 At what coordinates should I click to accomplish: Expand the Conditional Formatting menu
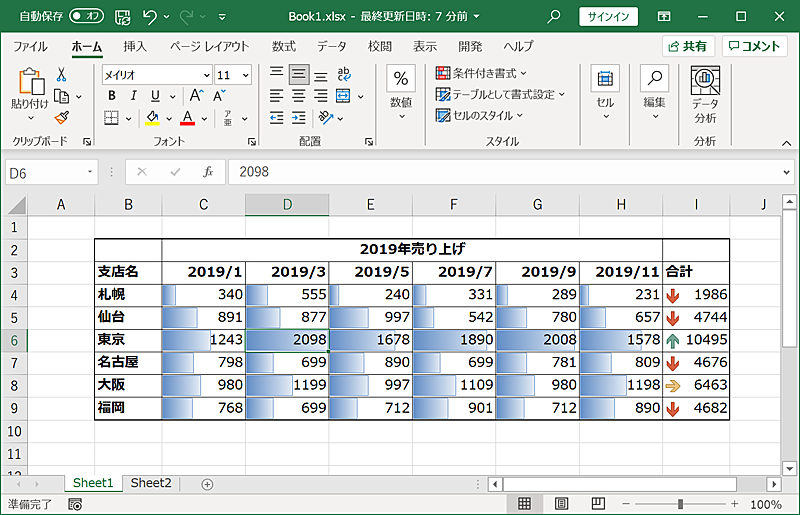pyautogui.click(x=481, y=73)
